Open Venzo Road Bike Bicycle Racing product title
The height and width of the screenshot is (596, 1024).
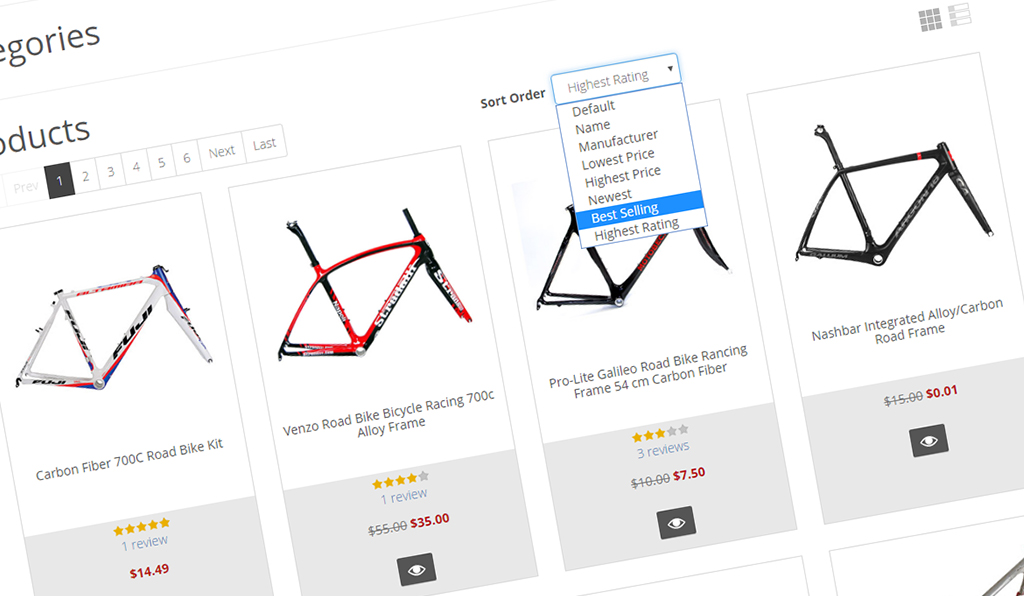[389, 413]
